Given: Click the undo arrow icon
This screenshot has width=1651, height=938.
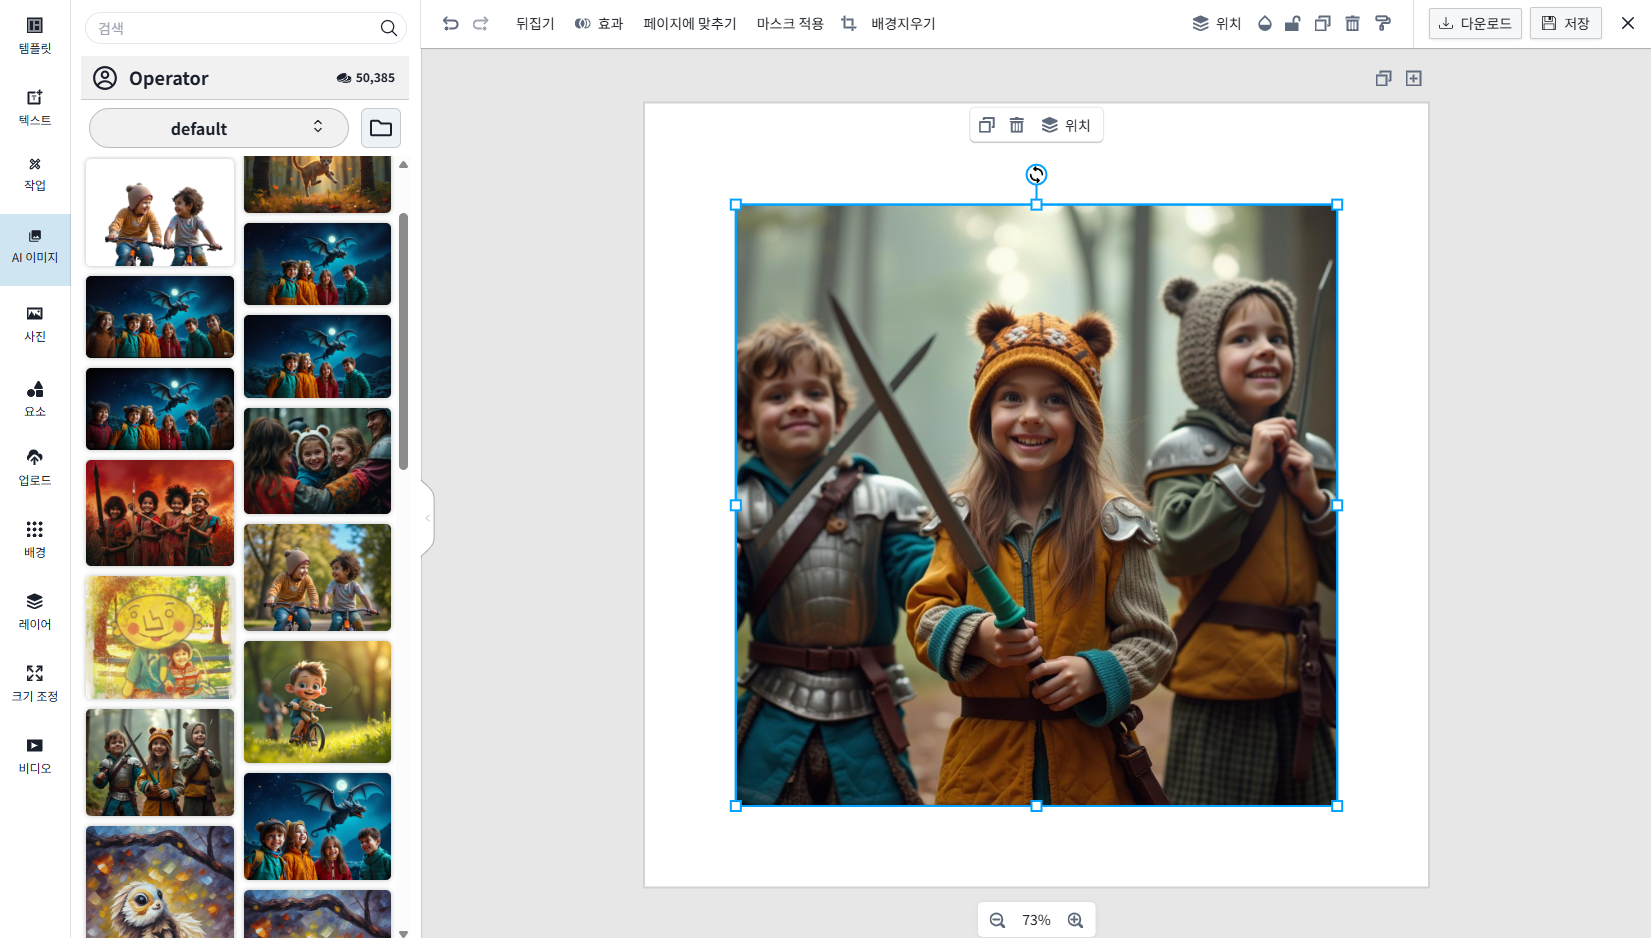Looking at the screenshot, I should pos(450,23).
